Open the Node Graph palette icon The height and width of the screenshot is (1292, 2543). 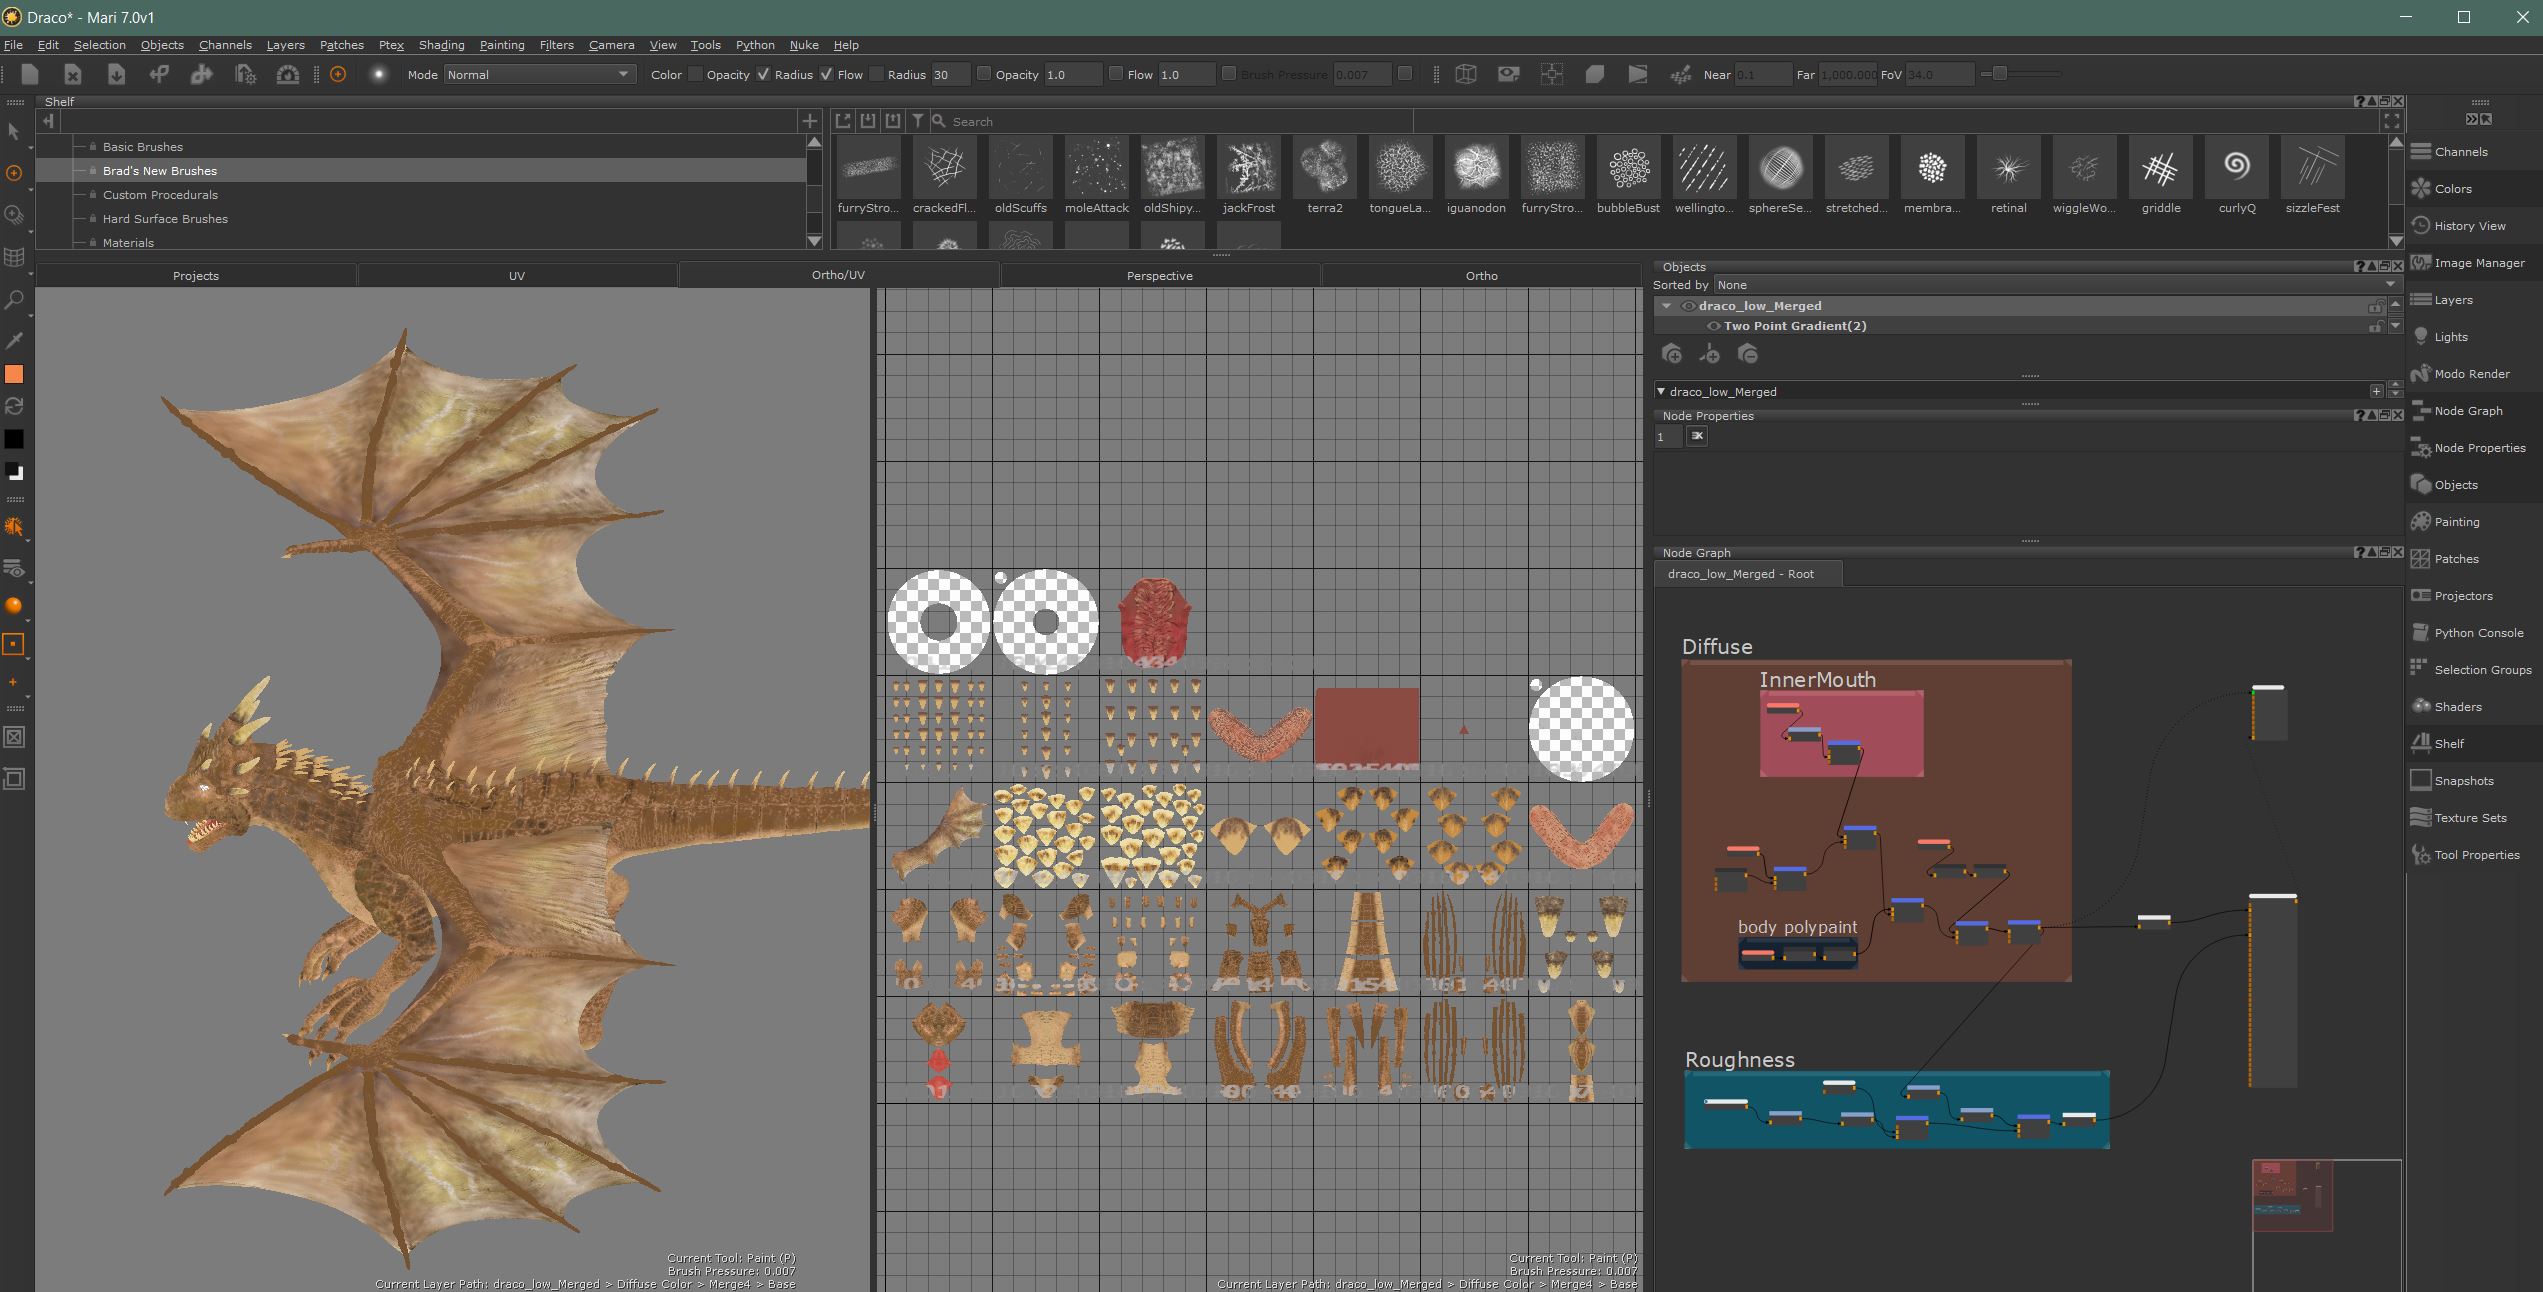(2421, 411)
